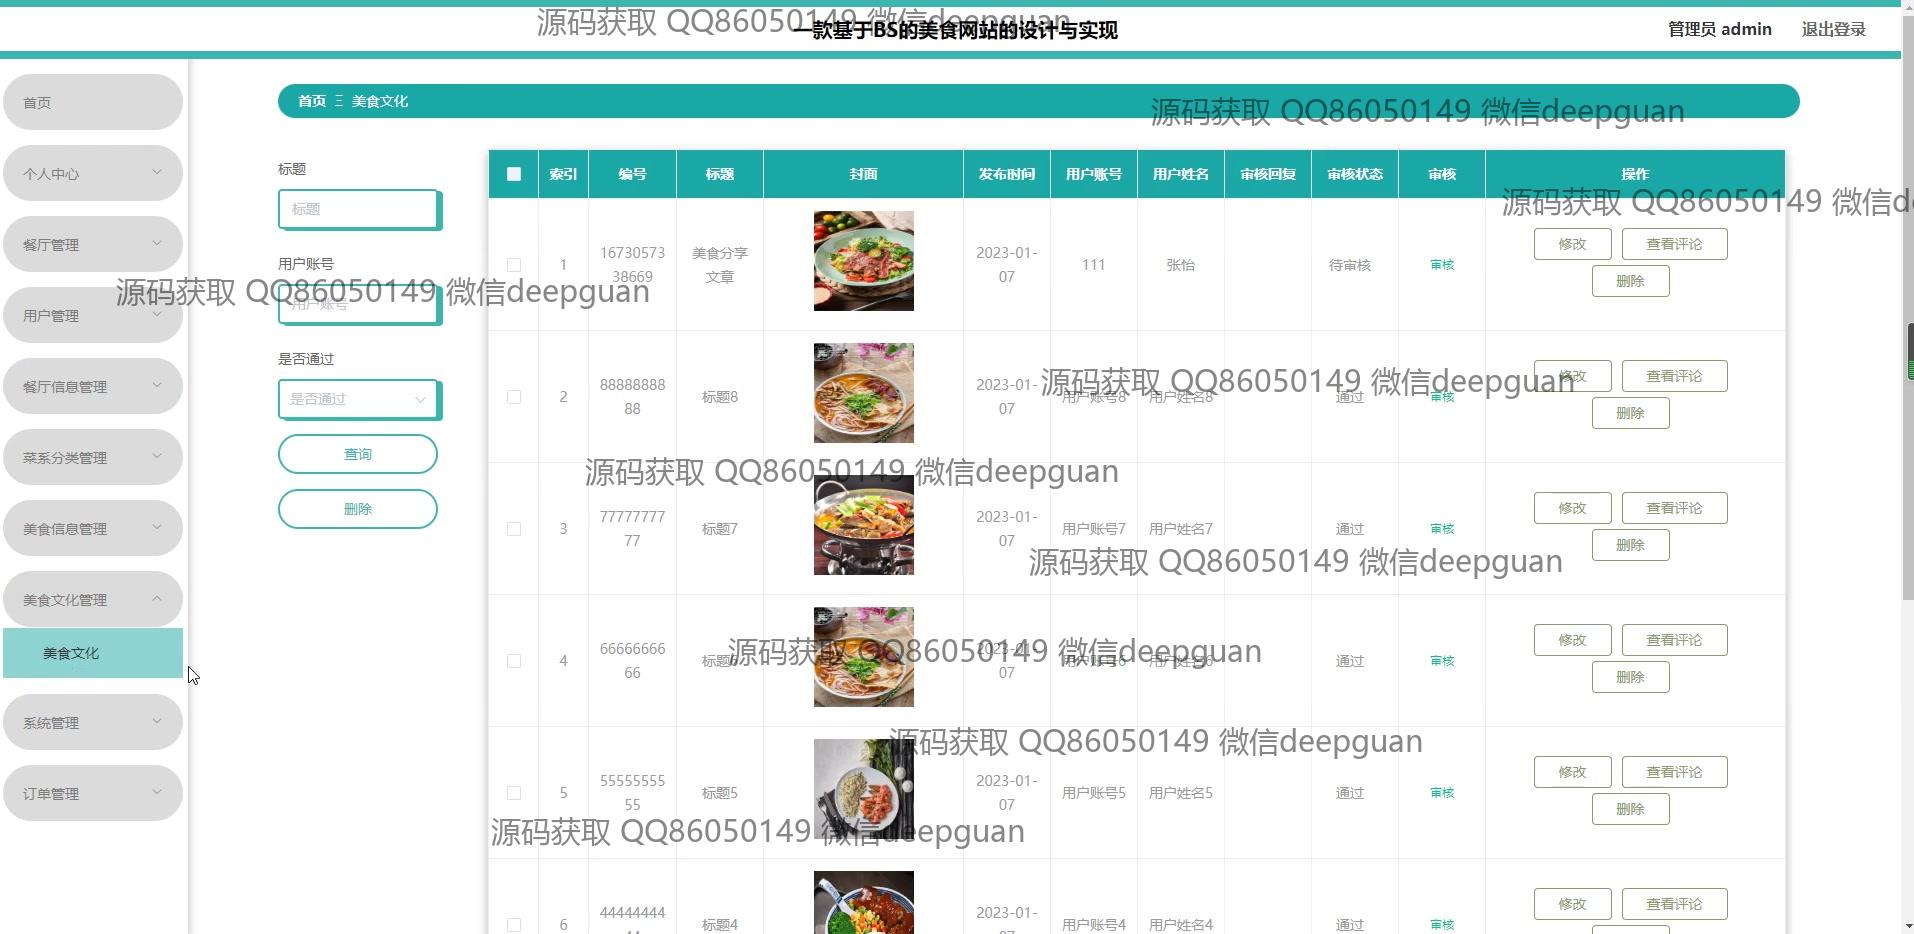Select the 美食文化 submenu item

[93, 653]
